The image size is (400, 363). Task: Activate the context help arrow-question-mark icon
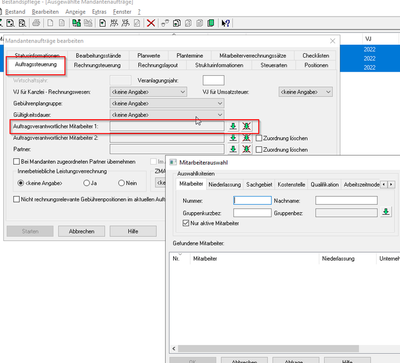(226, 23)
